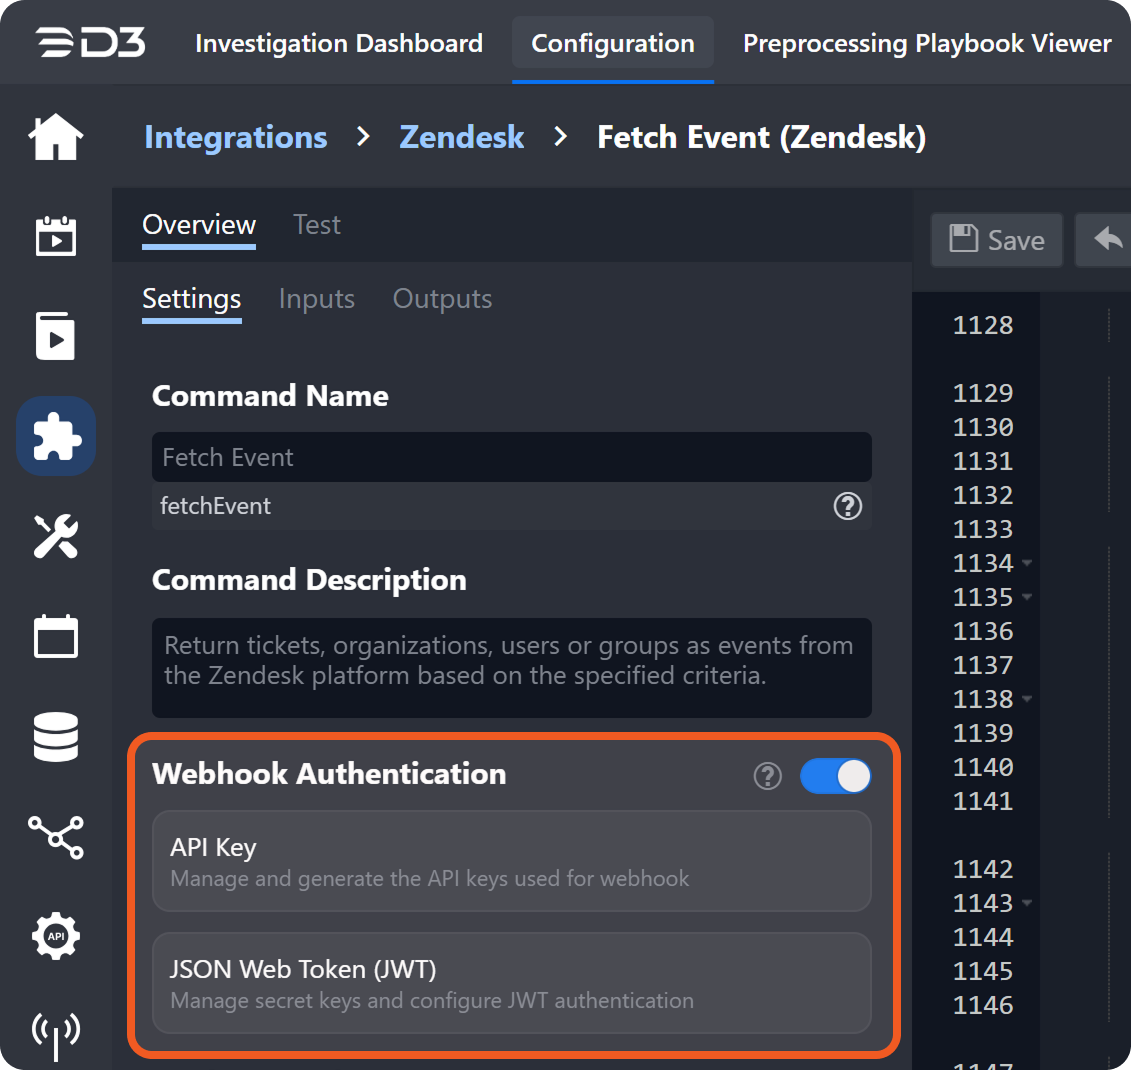Viewport: 1131px width, 1070px height.
Task: Click the home icon in sidebar
Action: pos(56,137)
